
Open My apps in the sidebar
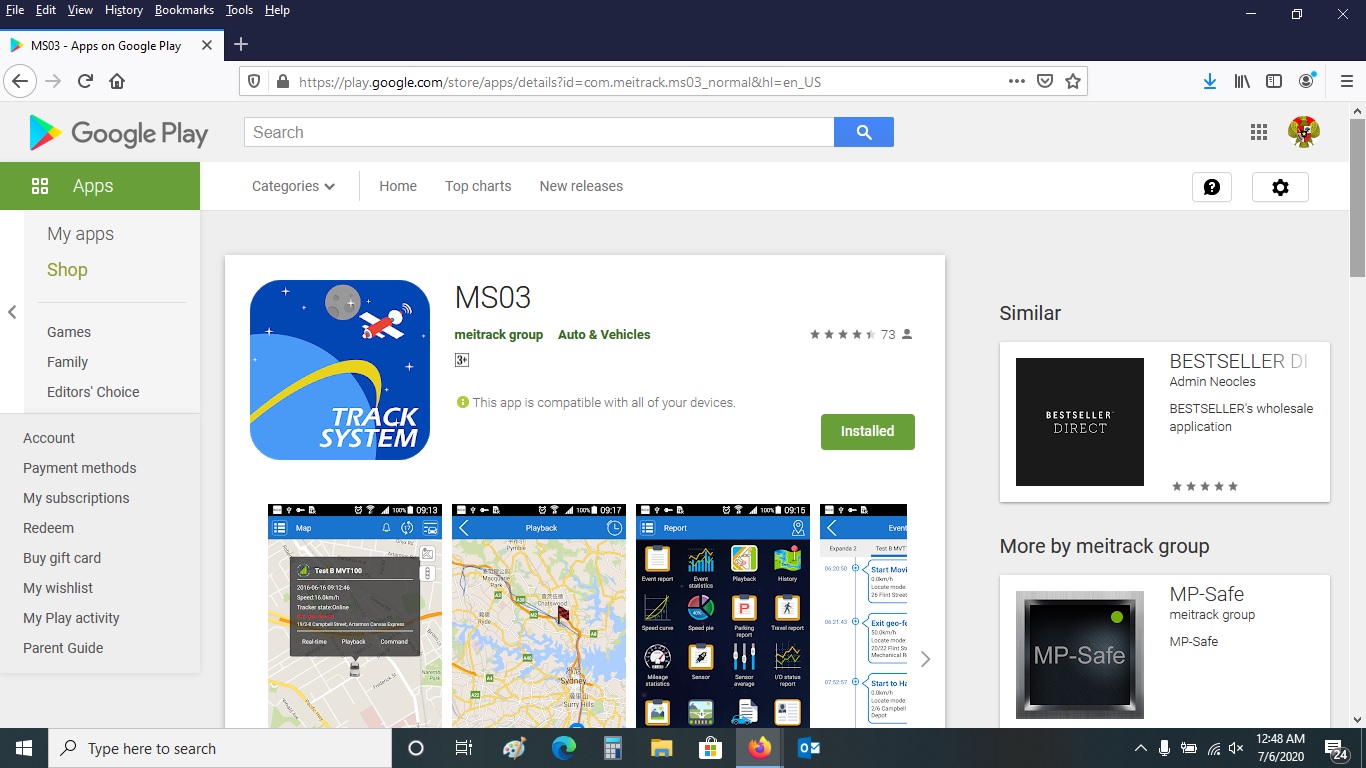[81, 234]
